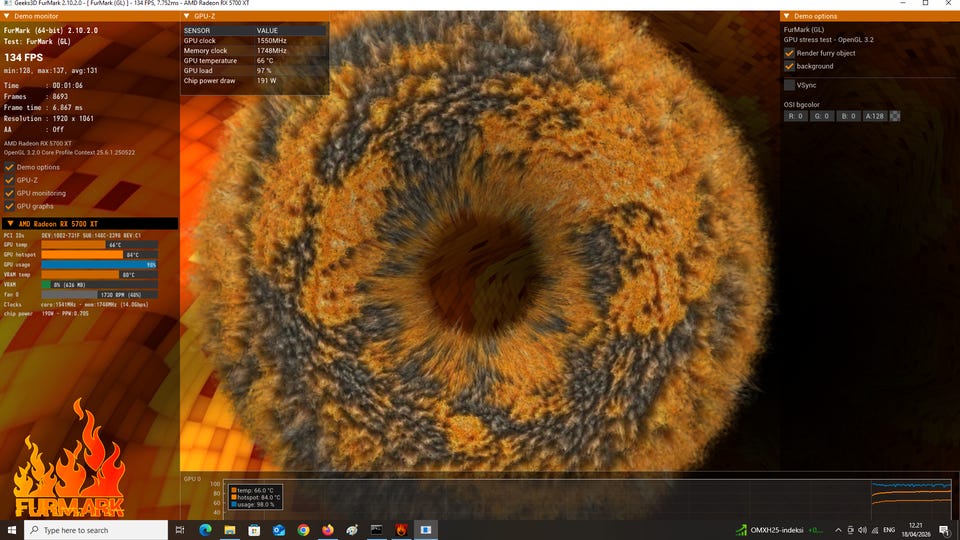The image size is (960, 540).
Task: Open Microsoft Store from taskbar
Action: (x=254, y=530)
